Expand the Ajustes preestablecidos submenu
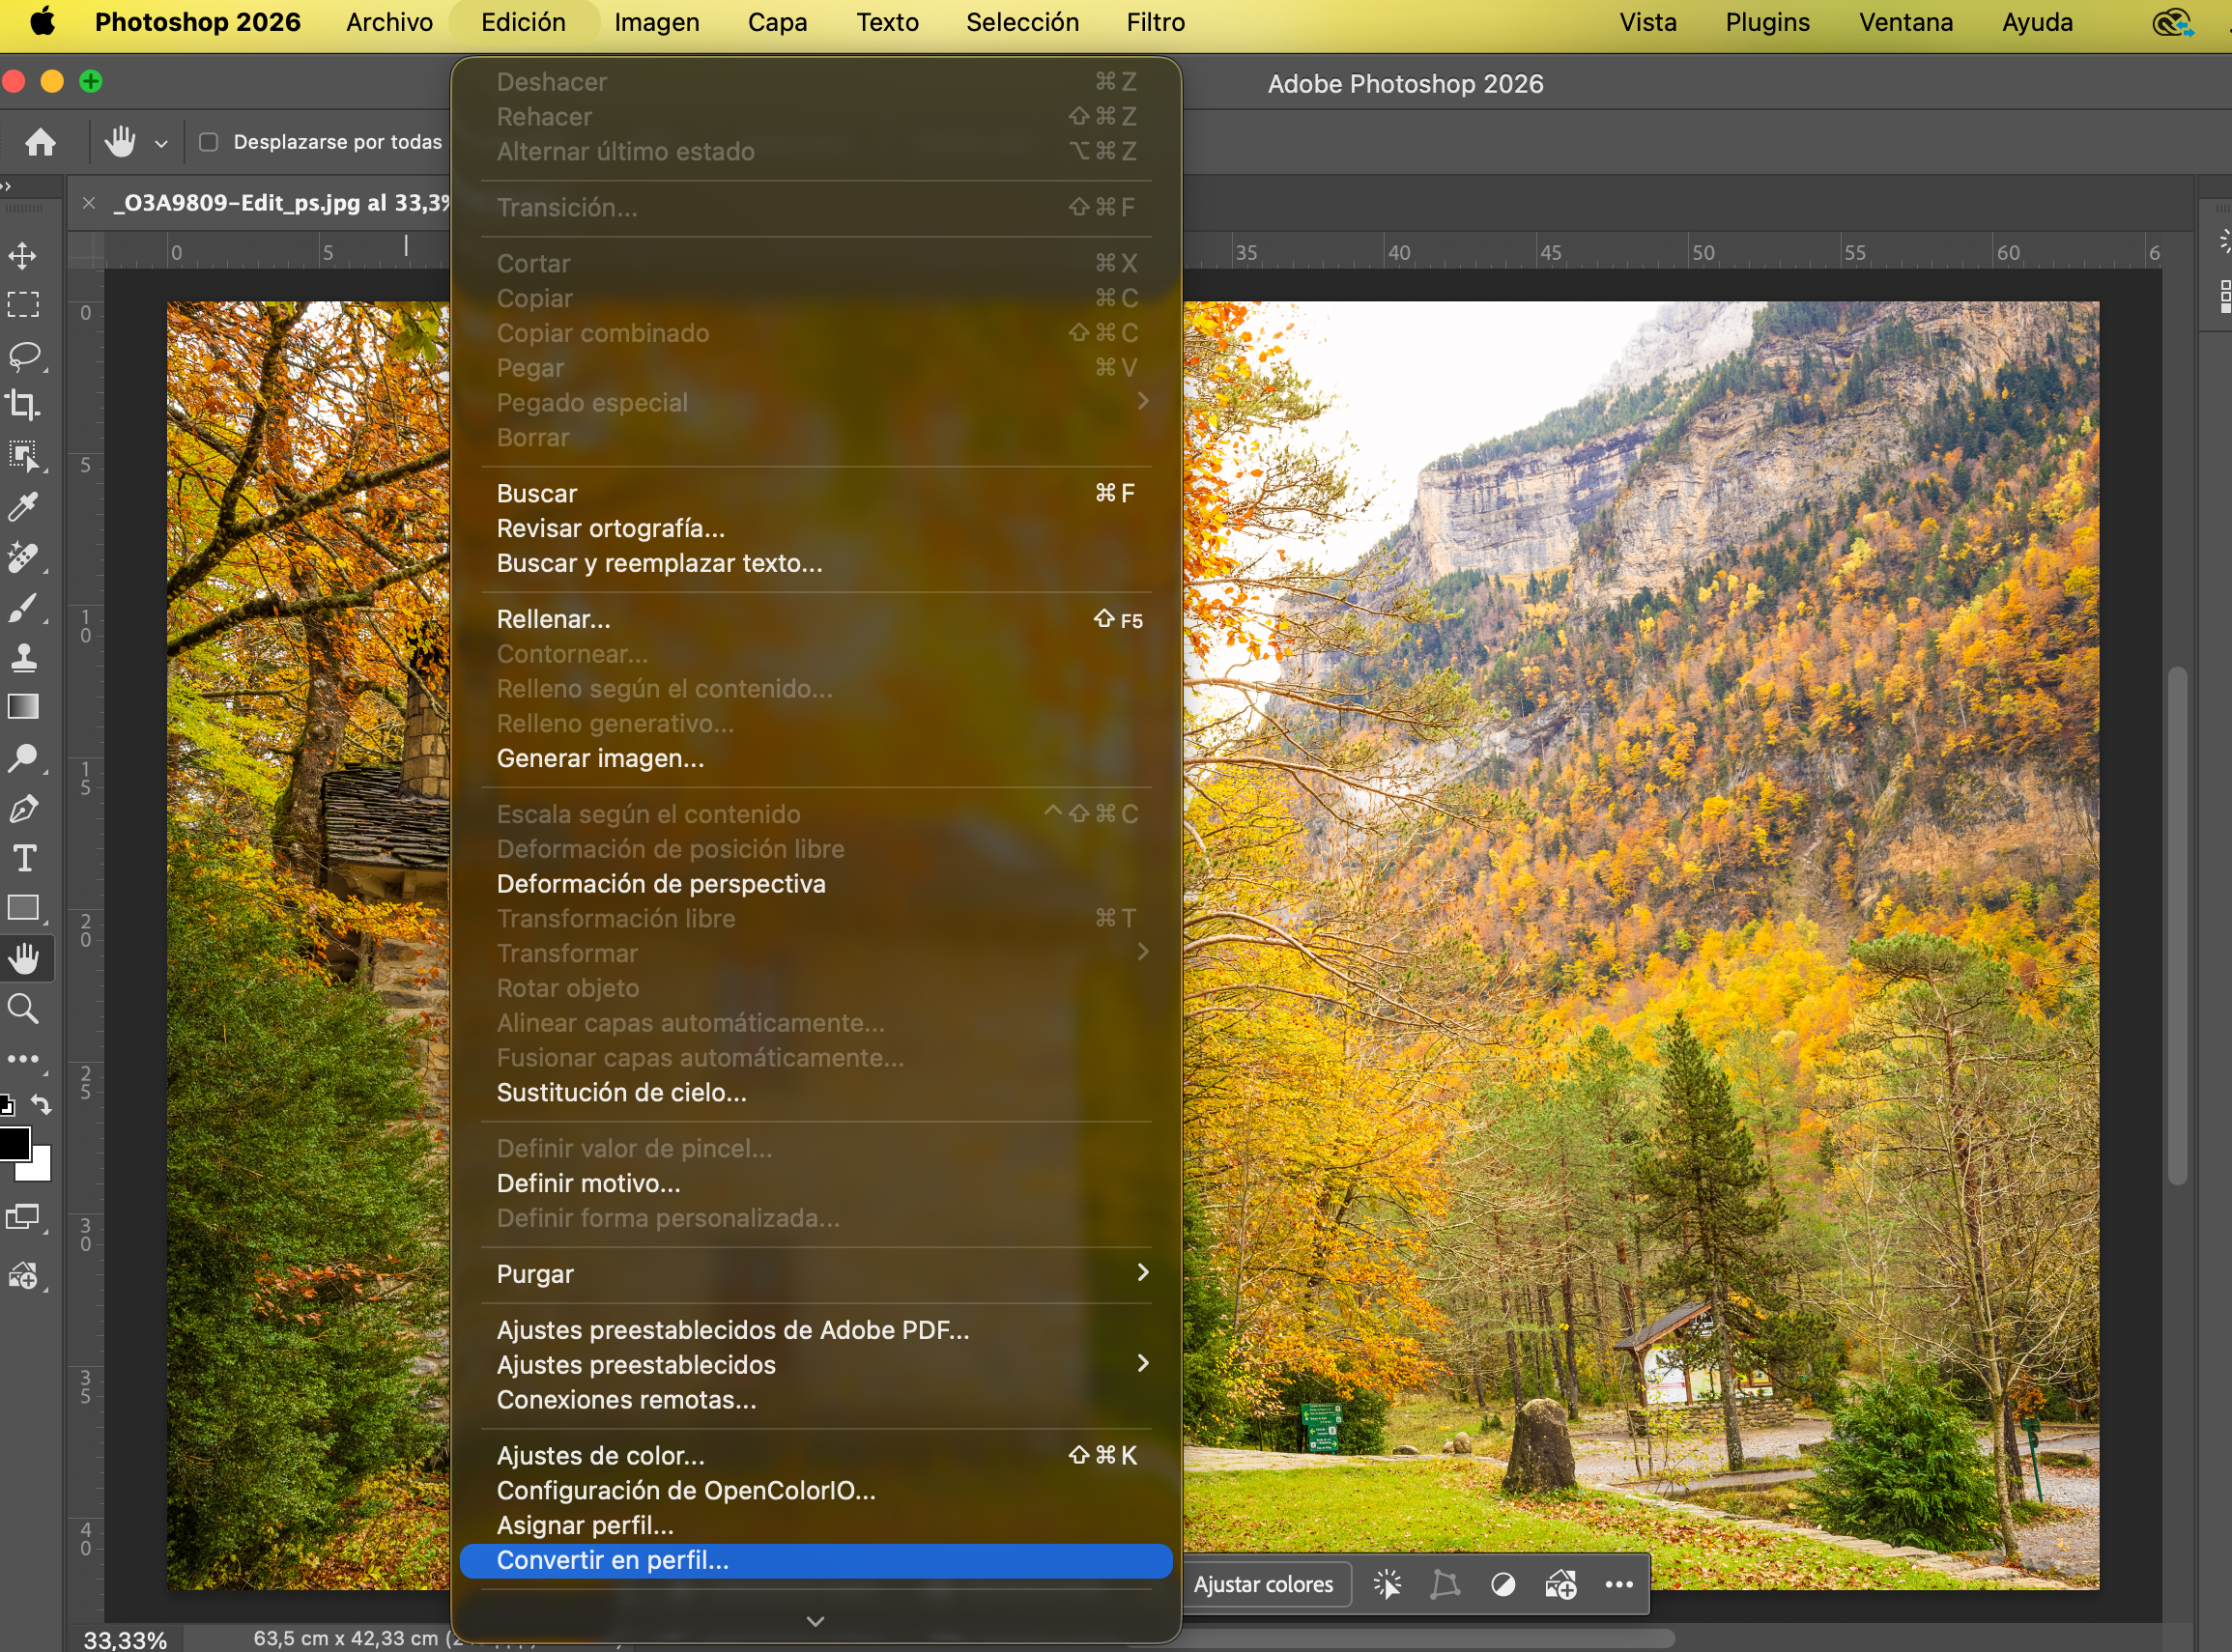 (x=816, y=1365)
